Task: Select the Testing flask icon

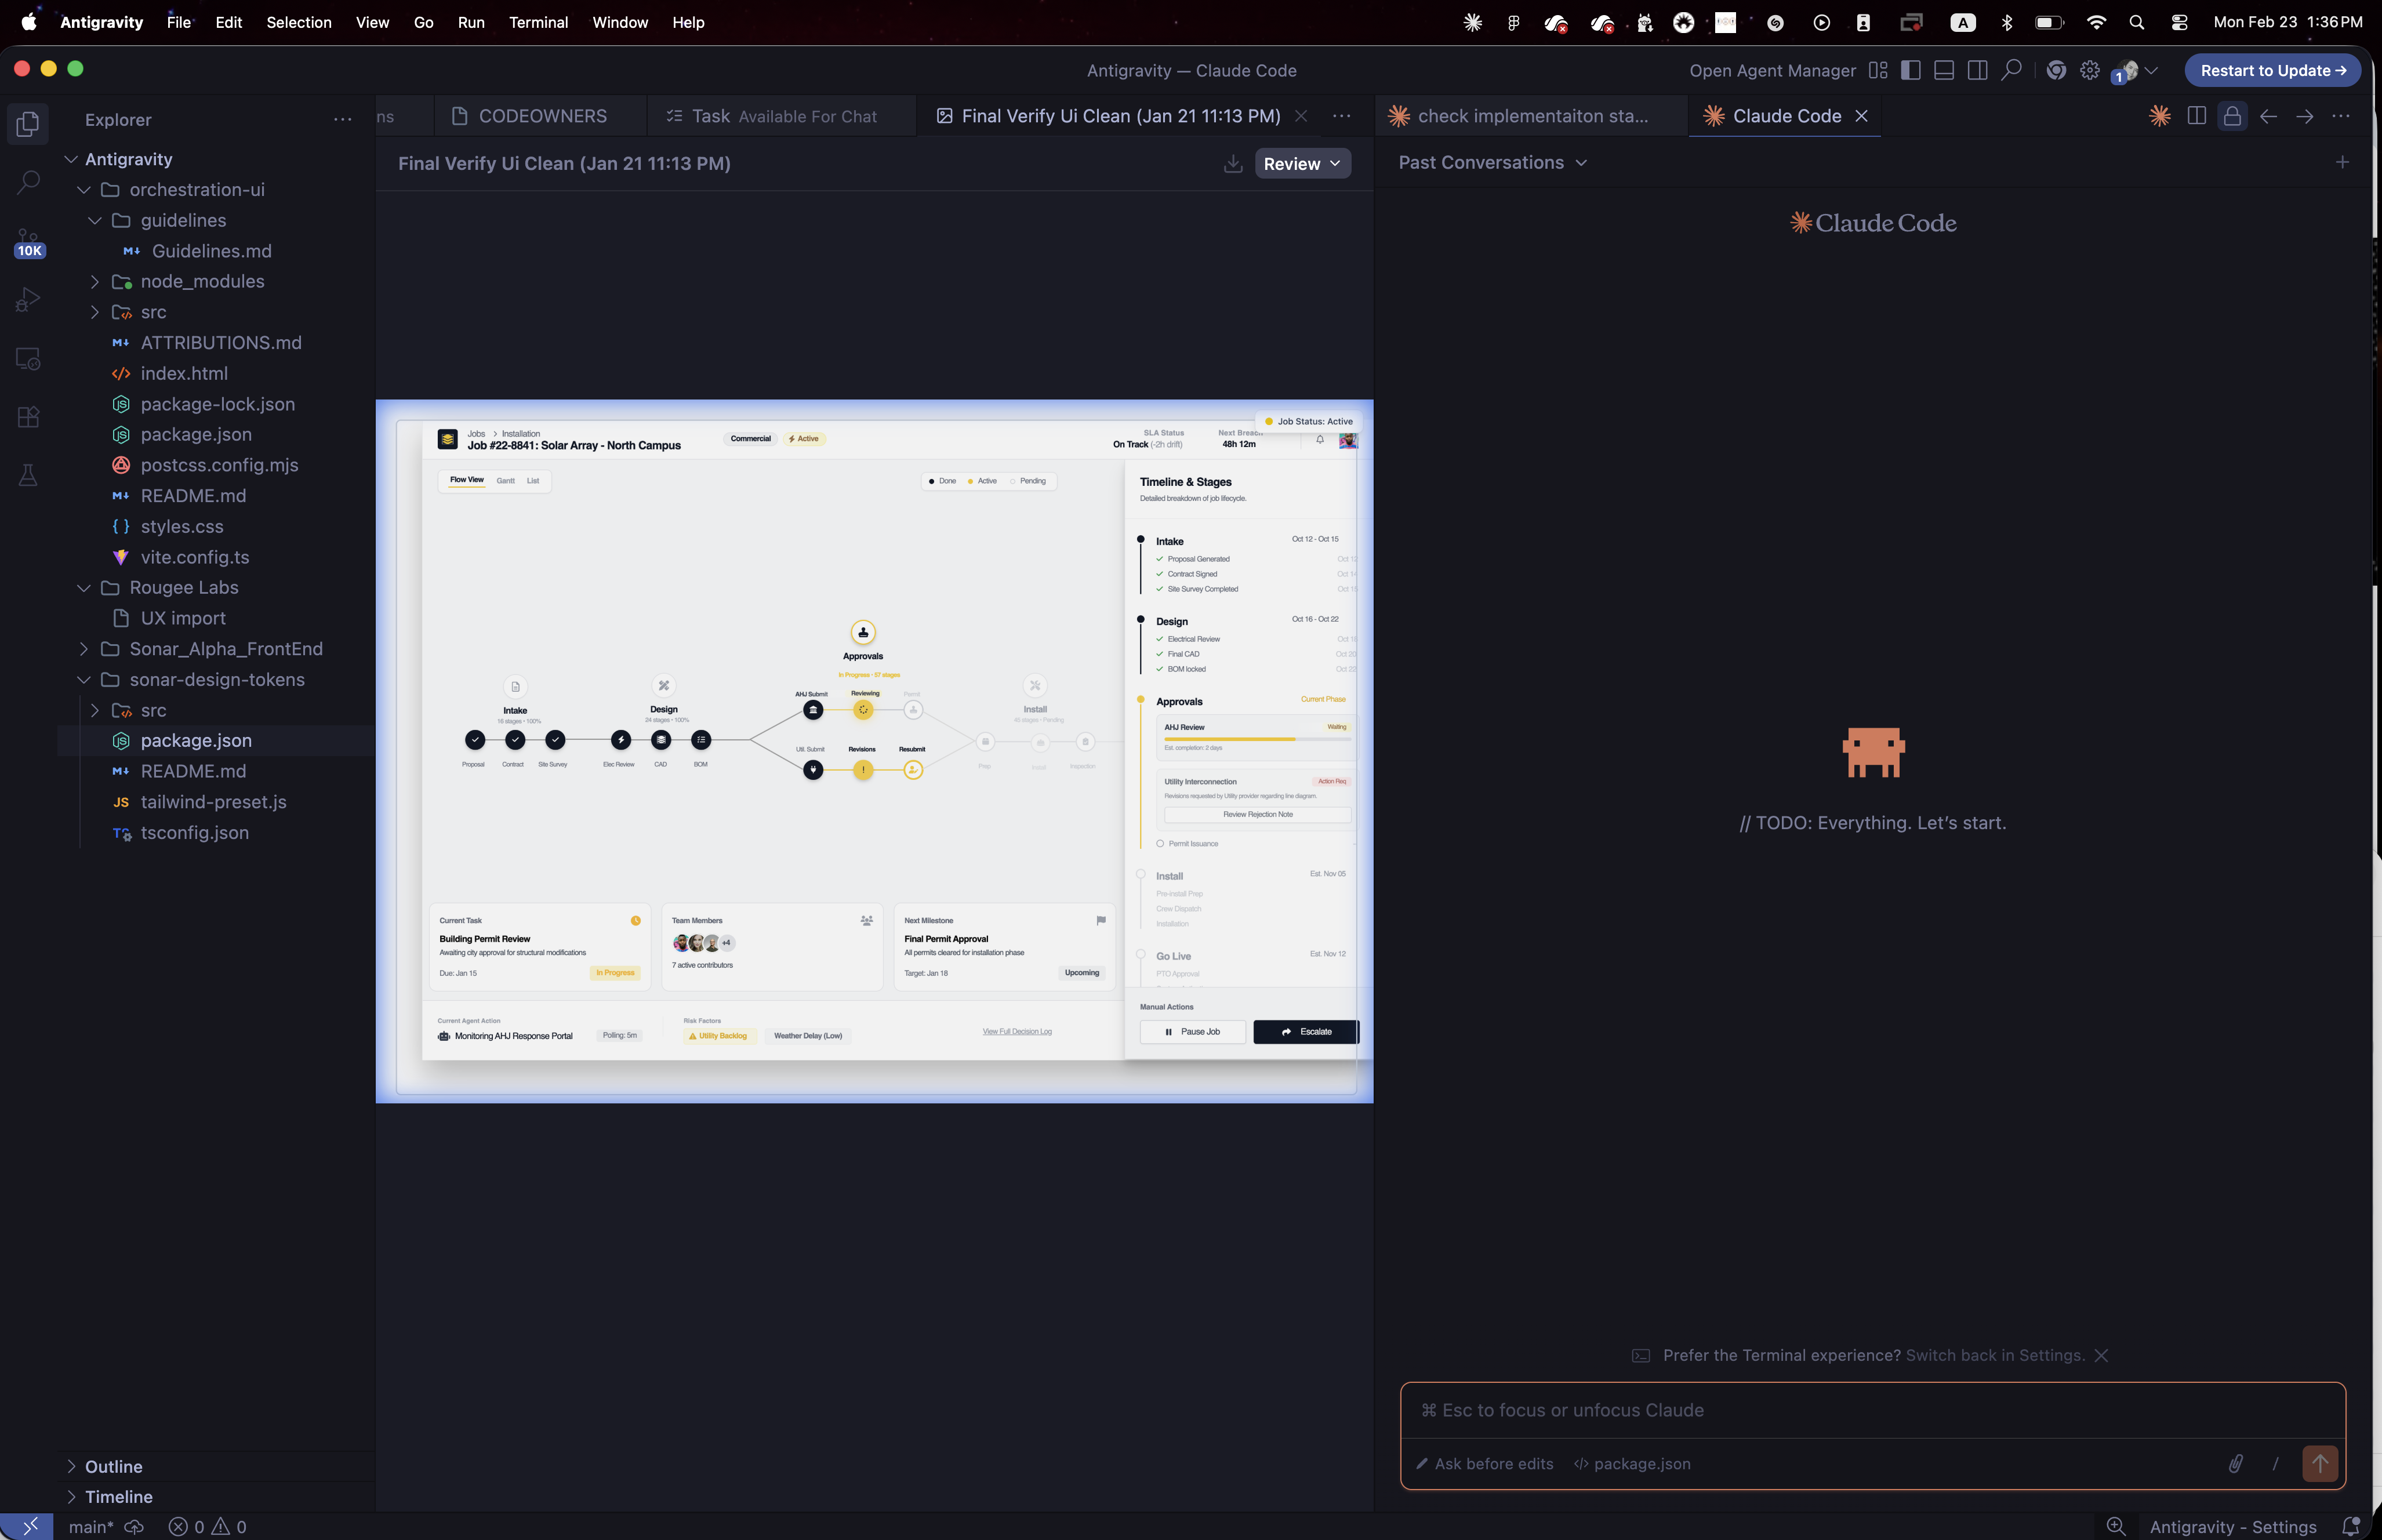Action: pos(27,475)
